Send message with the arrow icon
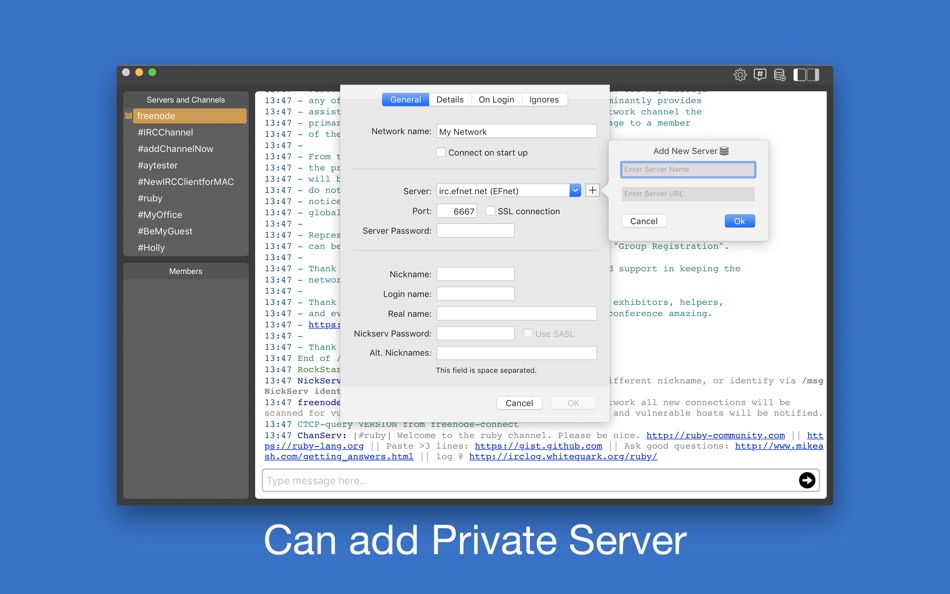The width and height of the screenshot is (950, 594). (807, 480)
